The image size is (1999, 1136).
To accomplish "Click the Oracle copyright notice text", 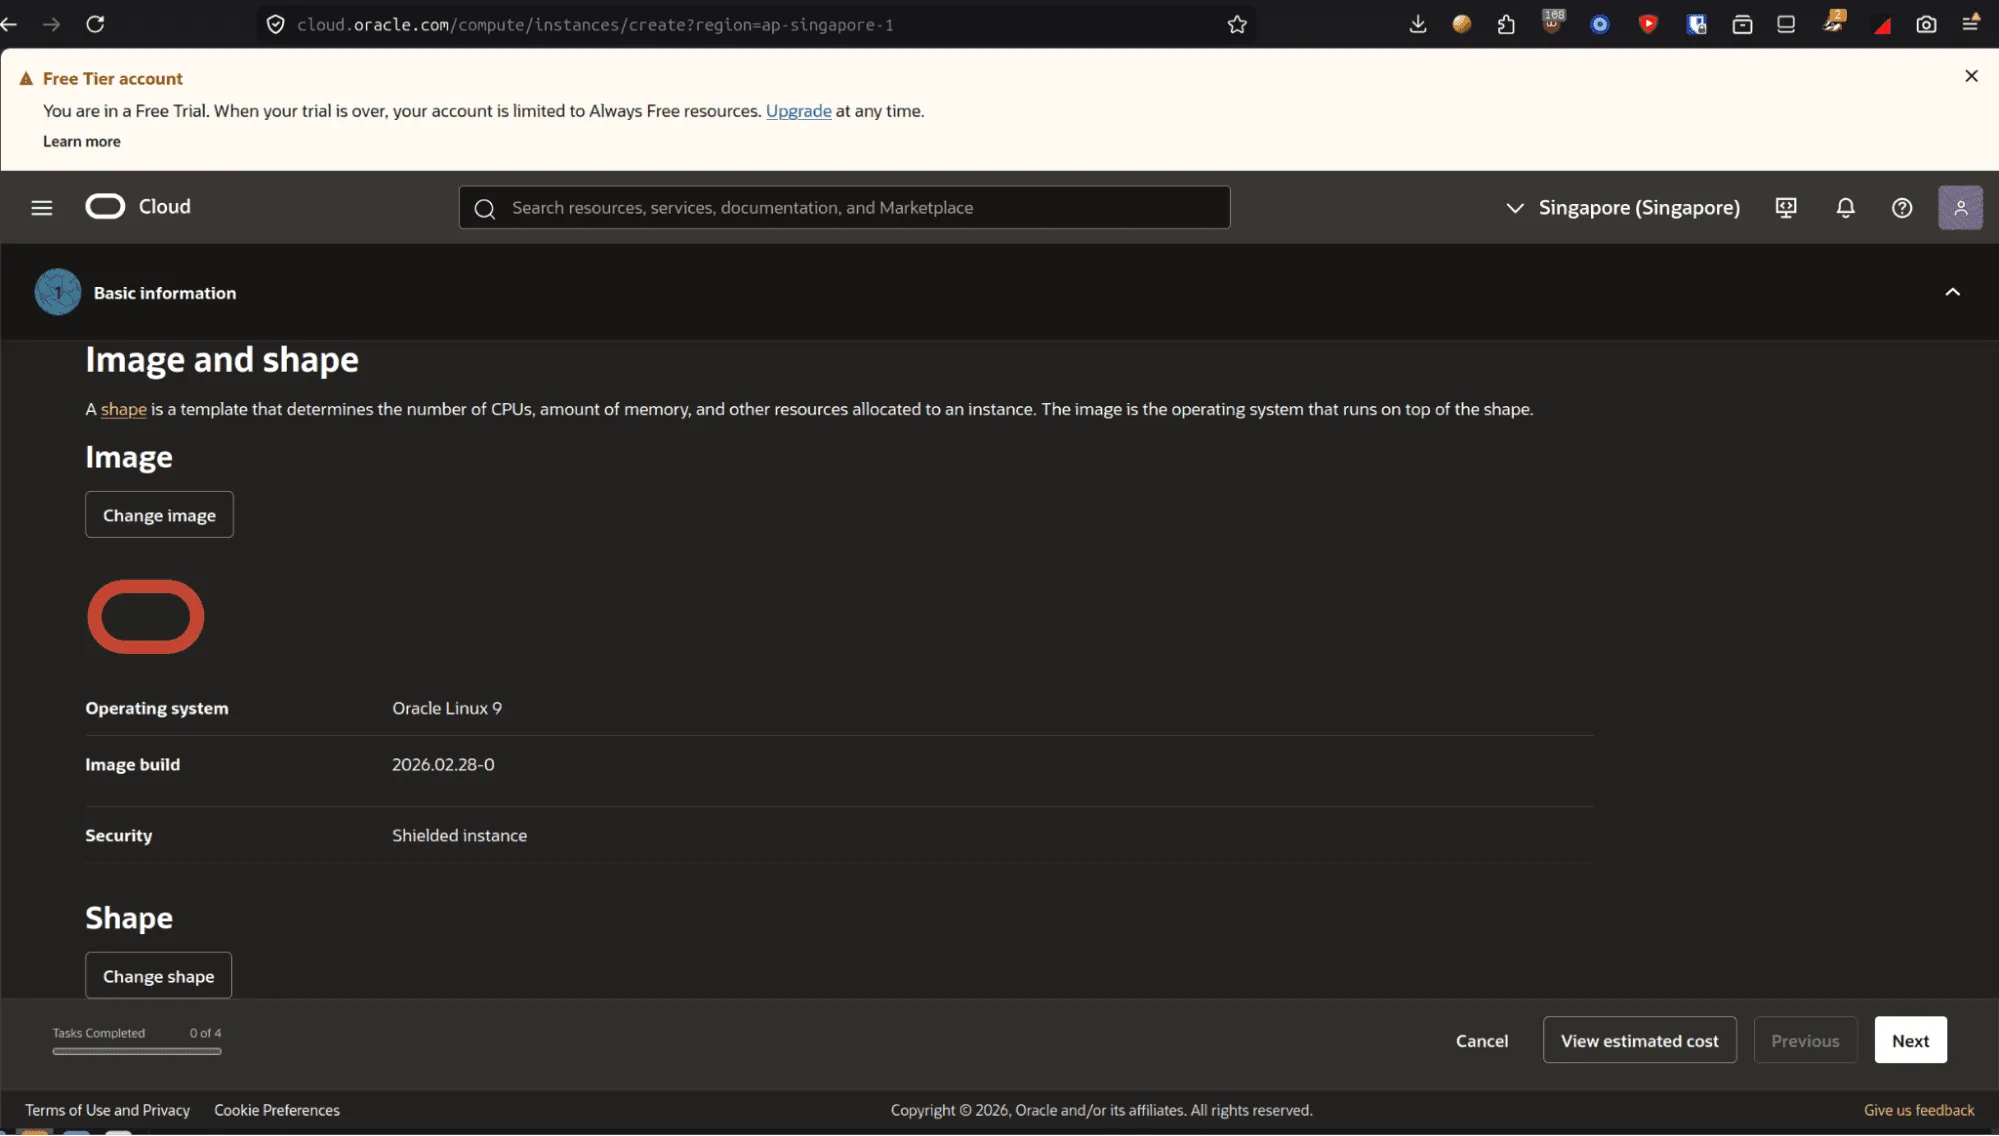I will [1101, 1110].
